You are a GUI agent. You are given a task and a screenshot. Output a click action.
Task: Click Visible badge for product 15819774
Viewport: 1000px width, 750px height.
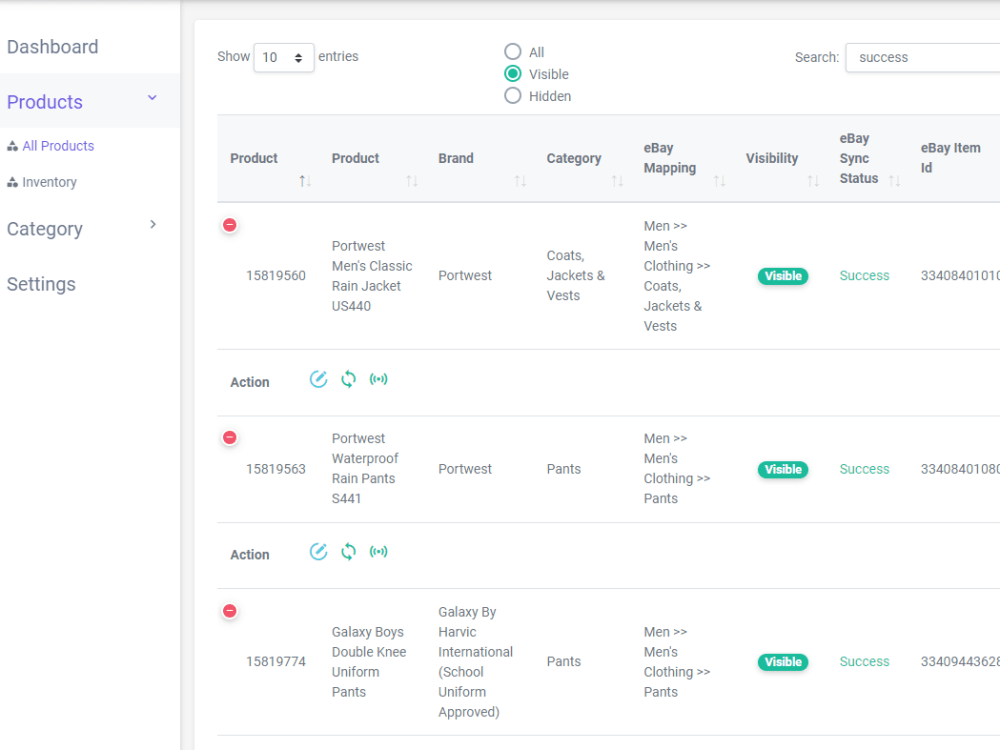pyautogui.click(x=783, y=662)
